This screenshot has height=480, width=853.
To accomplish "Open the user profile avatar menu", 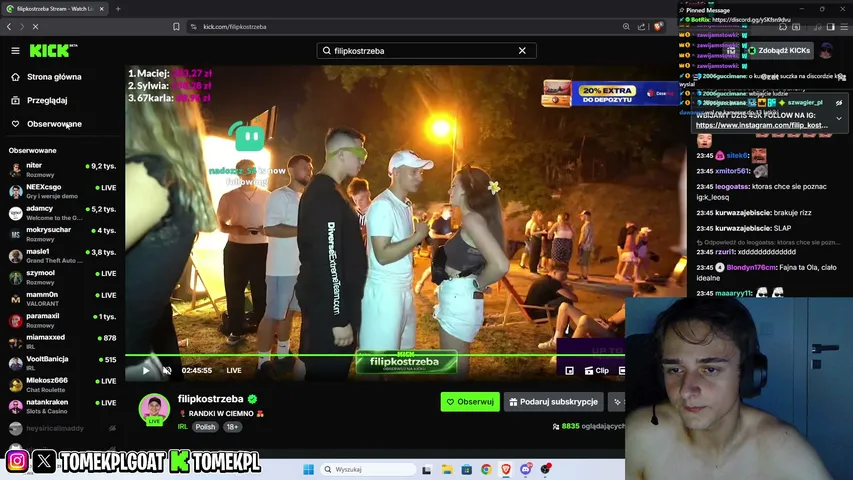I will point(827,51).
